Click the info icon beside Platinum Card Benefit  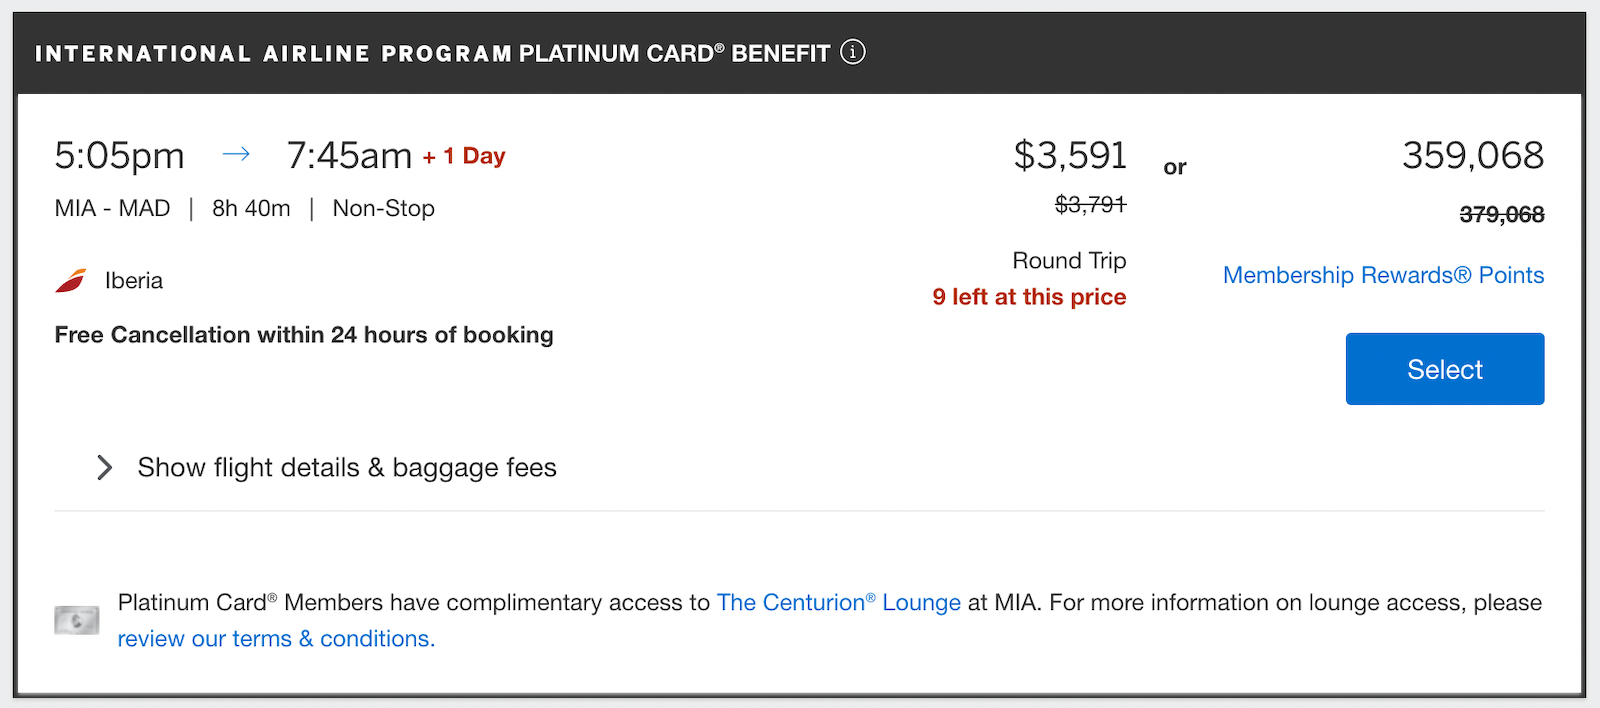coord(854,52)
